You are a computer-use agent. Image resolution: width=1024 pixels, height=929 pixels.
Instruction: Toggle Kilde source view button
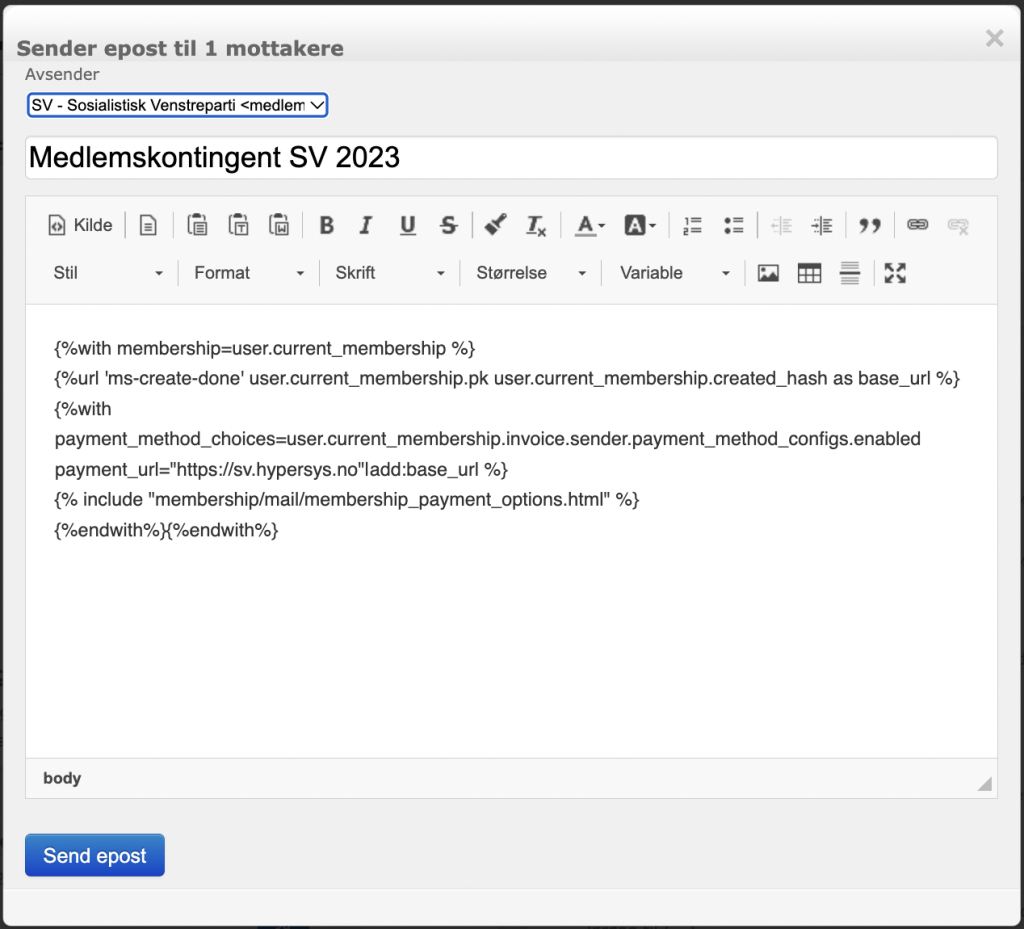pyautogui.click(x=80, y=225)
